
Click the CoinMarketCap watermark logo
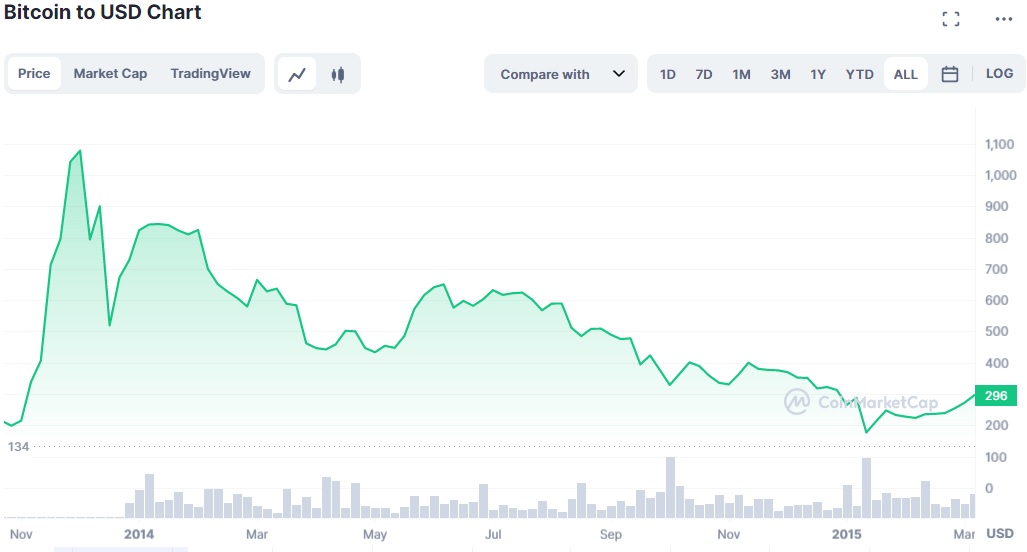click(x=861, y=401)
